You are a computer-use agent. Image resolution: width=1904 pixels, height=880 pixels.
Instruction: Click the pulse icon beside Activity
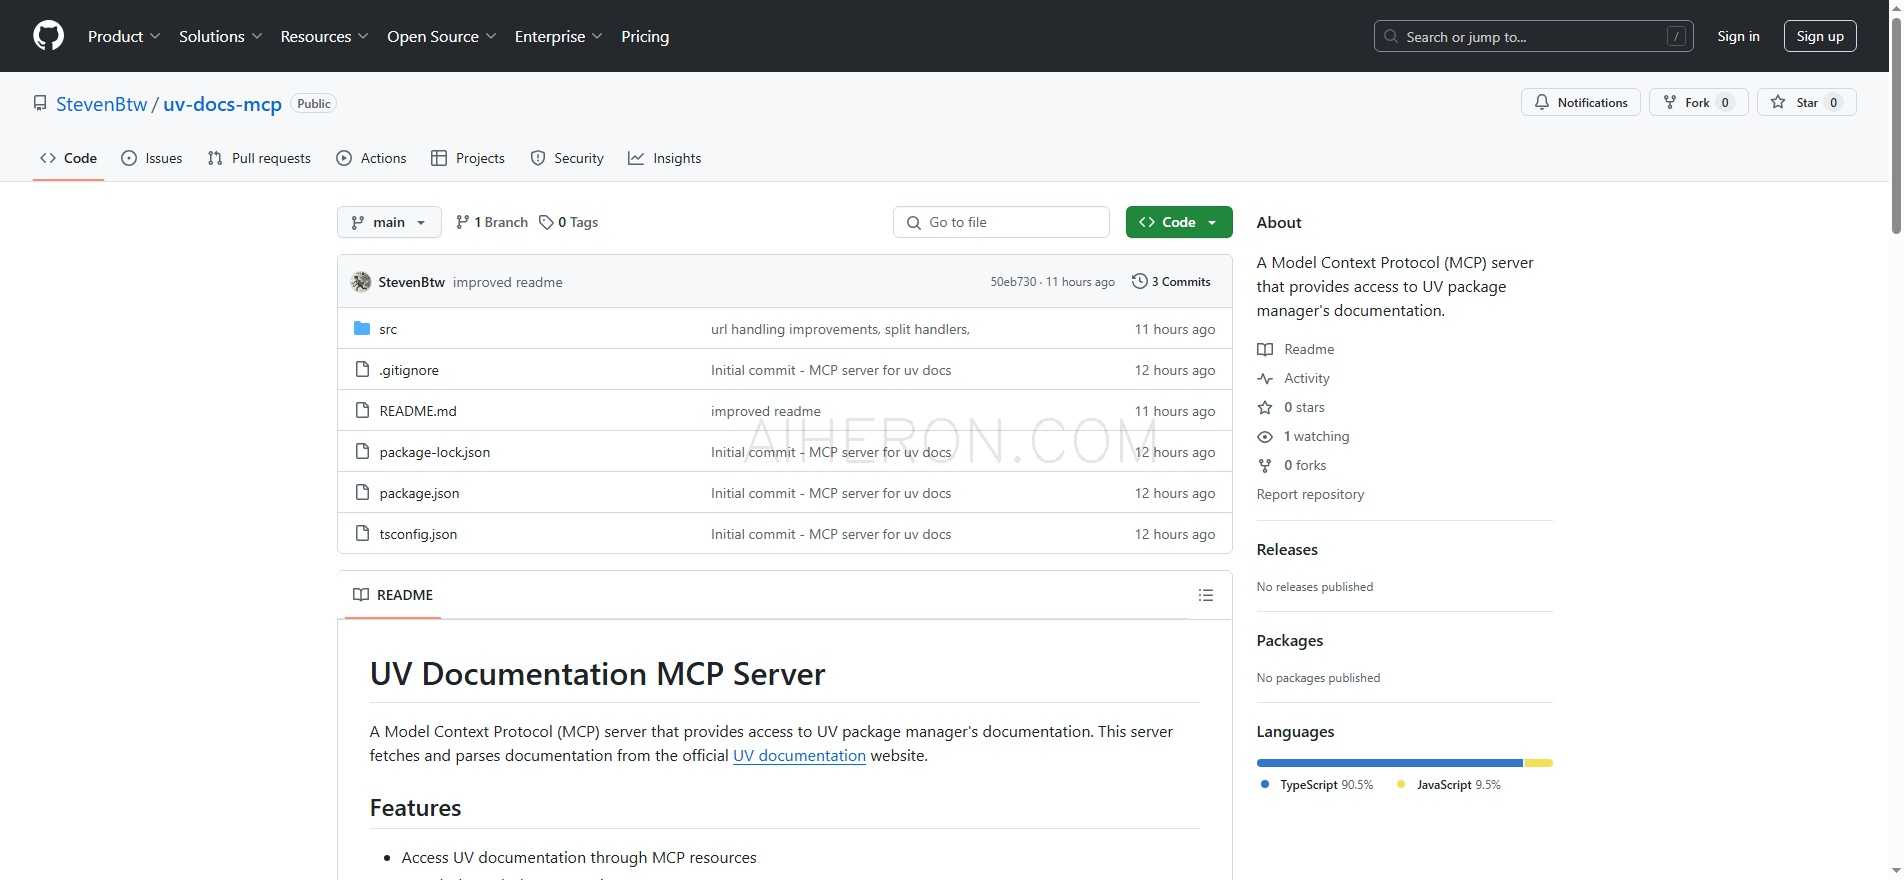pyautogui.click(x=1265, y=378)
